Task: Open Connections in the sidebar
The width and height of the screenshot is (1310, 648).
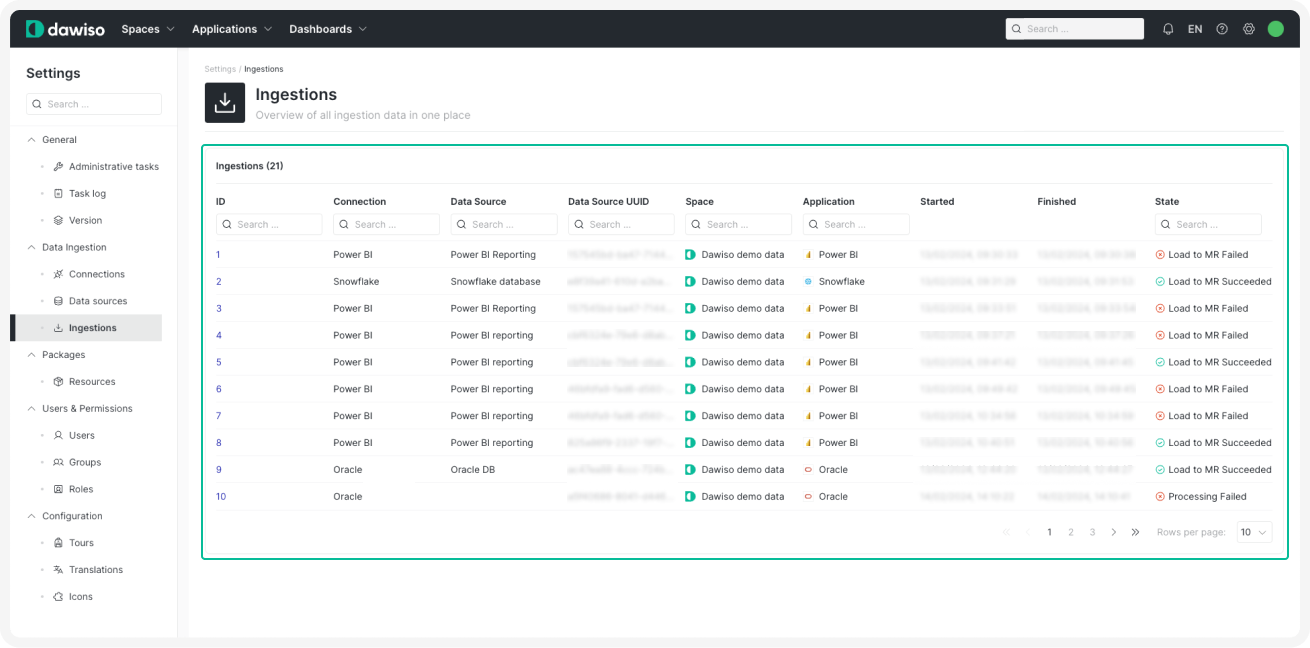Action: coord(96,274)
